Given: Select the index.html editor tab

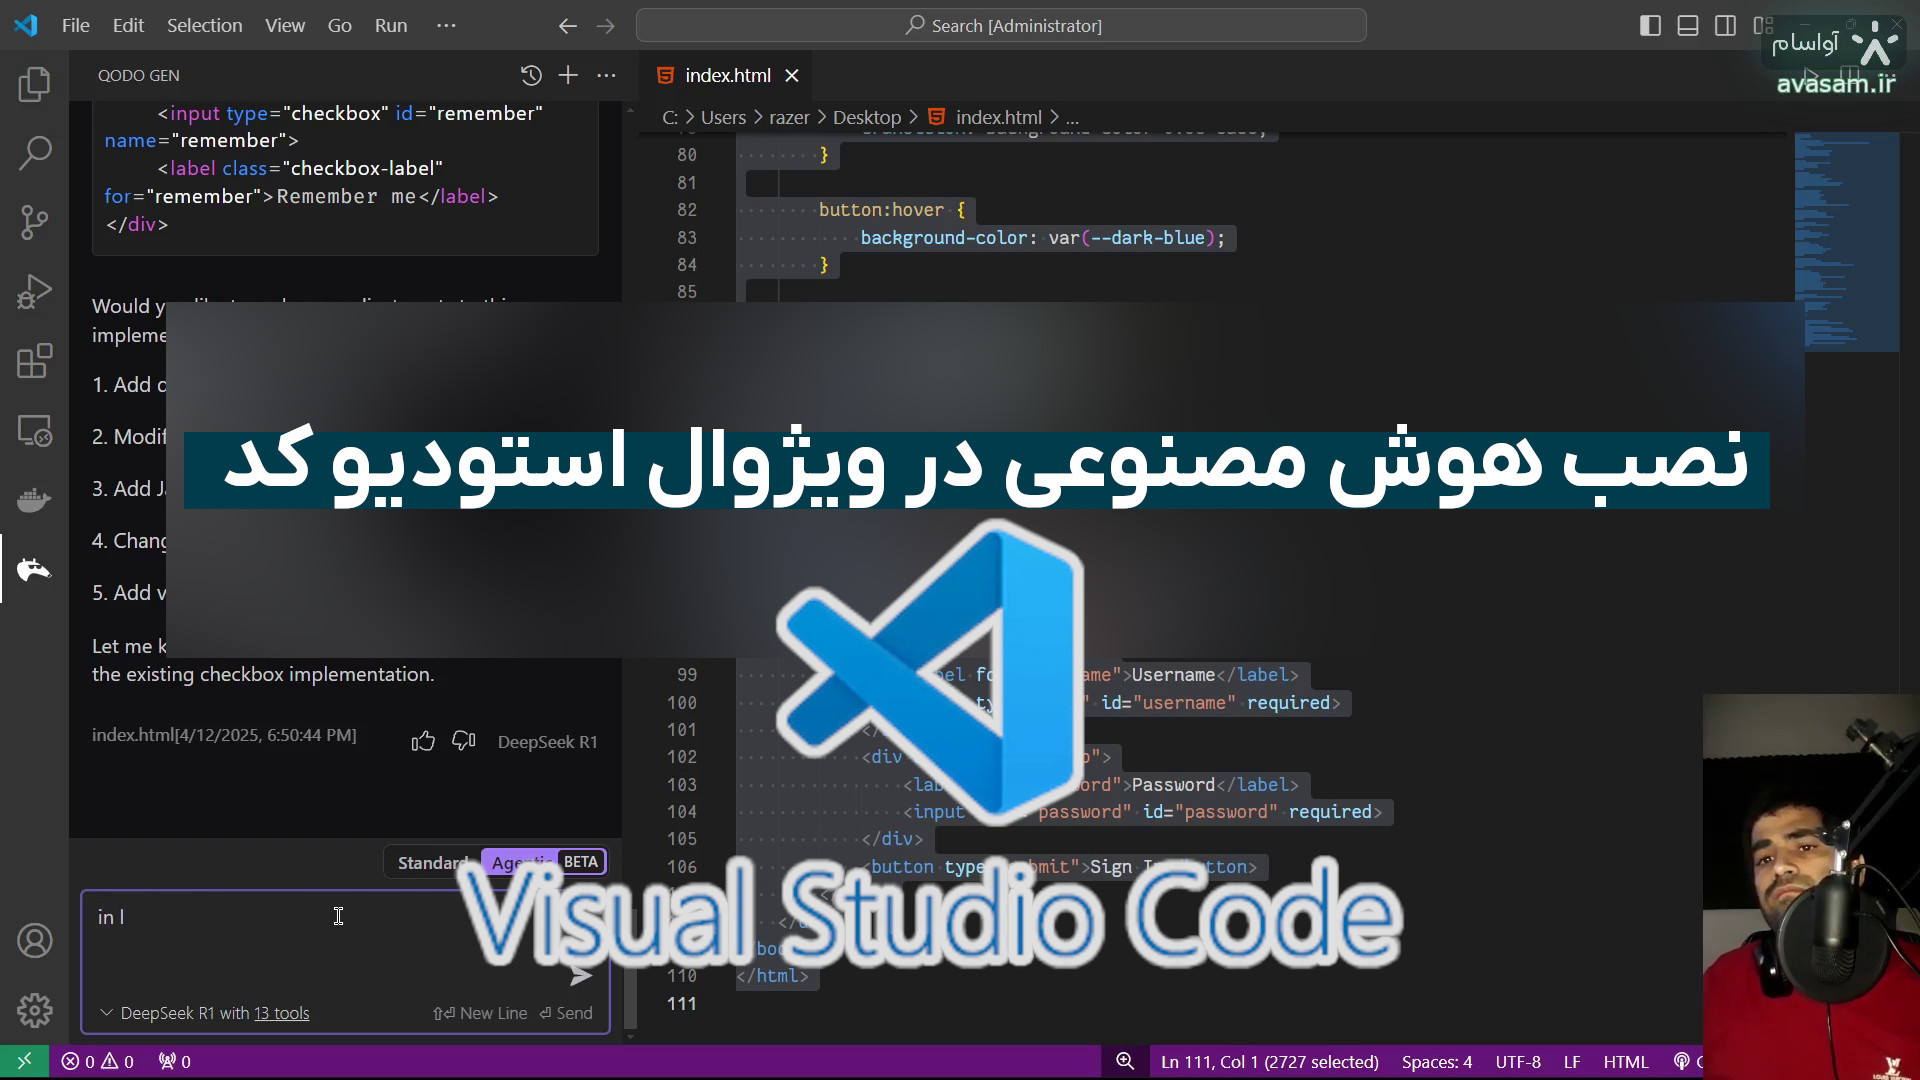Looking at the screenshot, I should (x=727, y=75).
